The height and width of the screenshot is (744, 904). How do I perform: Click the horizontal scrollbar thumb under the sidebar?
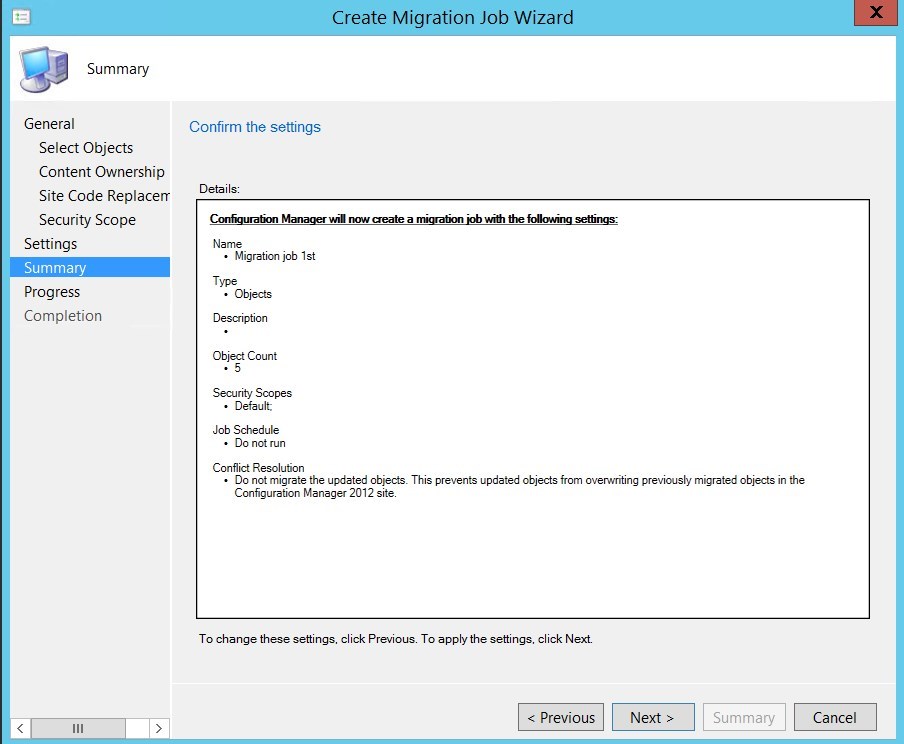(78, 728)
